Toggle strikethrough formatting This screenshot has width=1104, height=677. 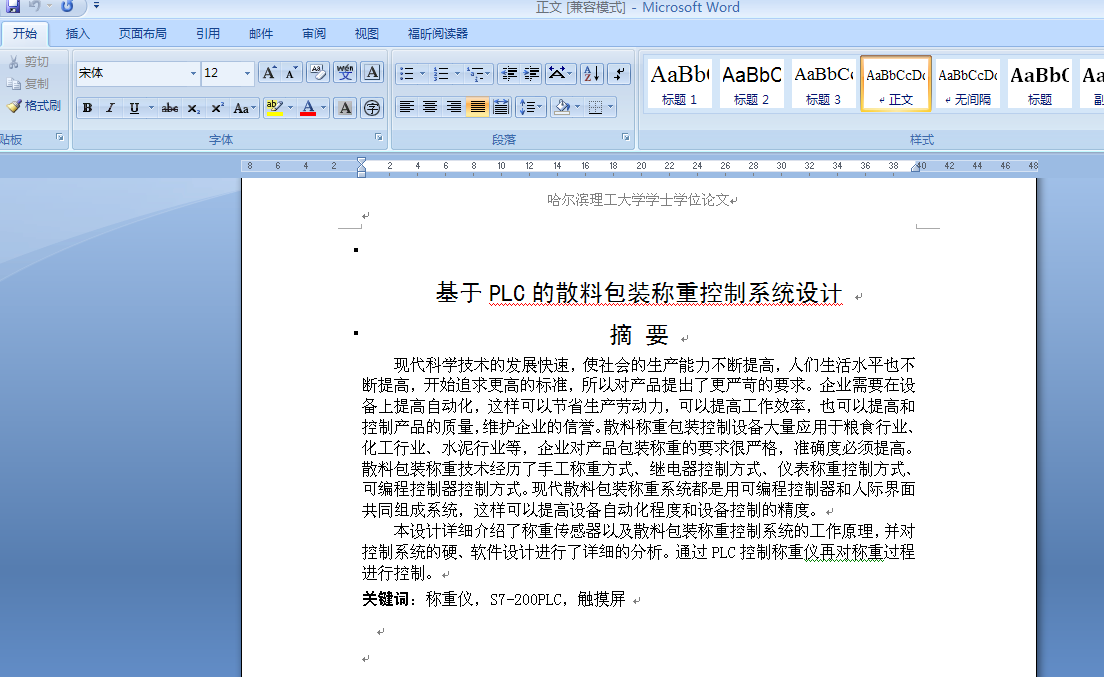click(169, 108)
